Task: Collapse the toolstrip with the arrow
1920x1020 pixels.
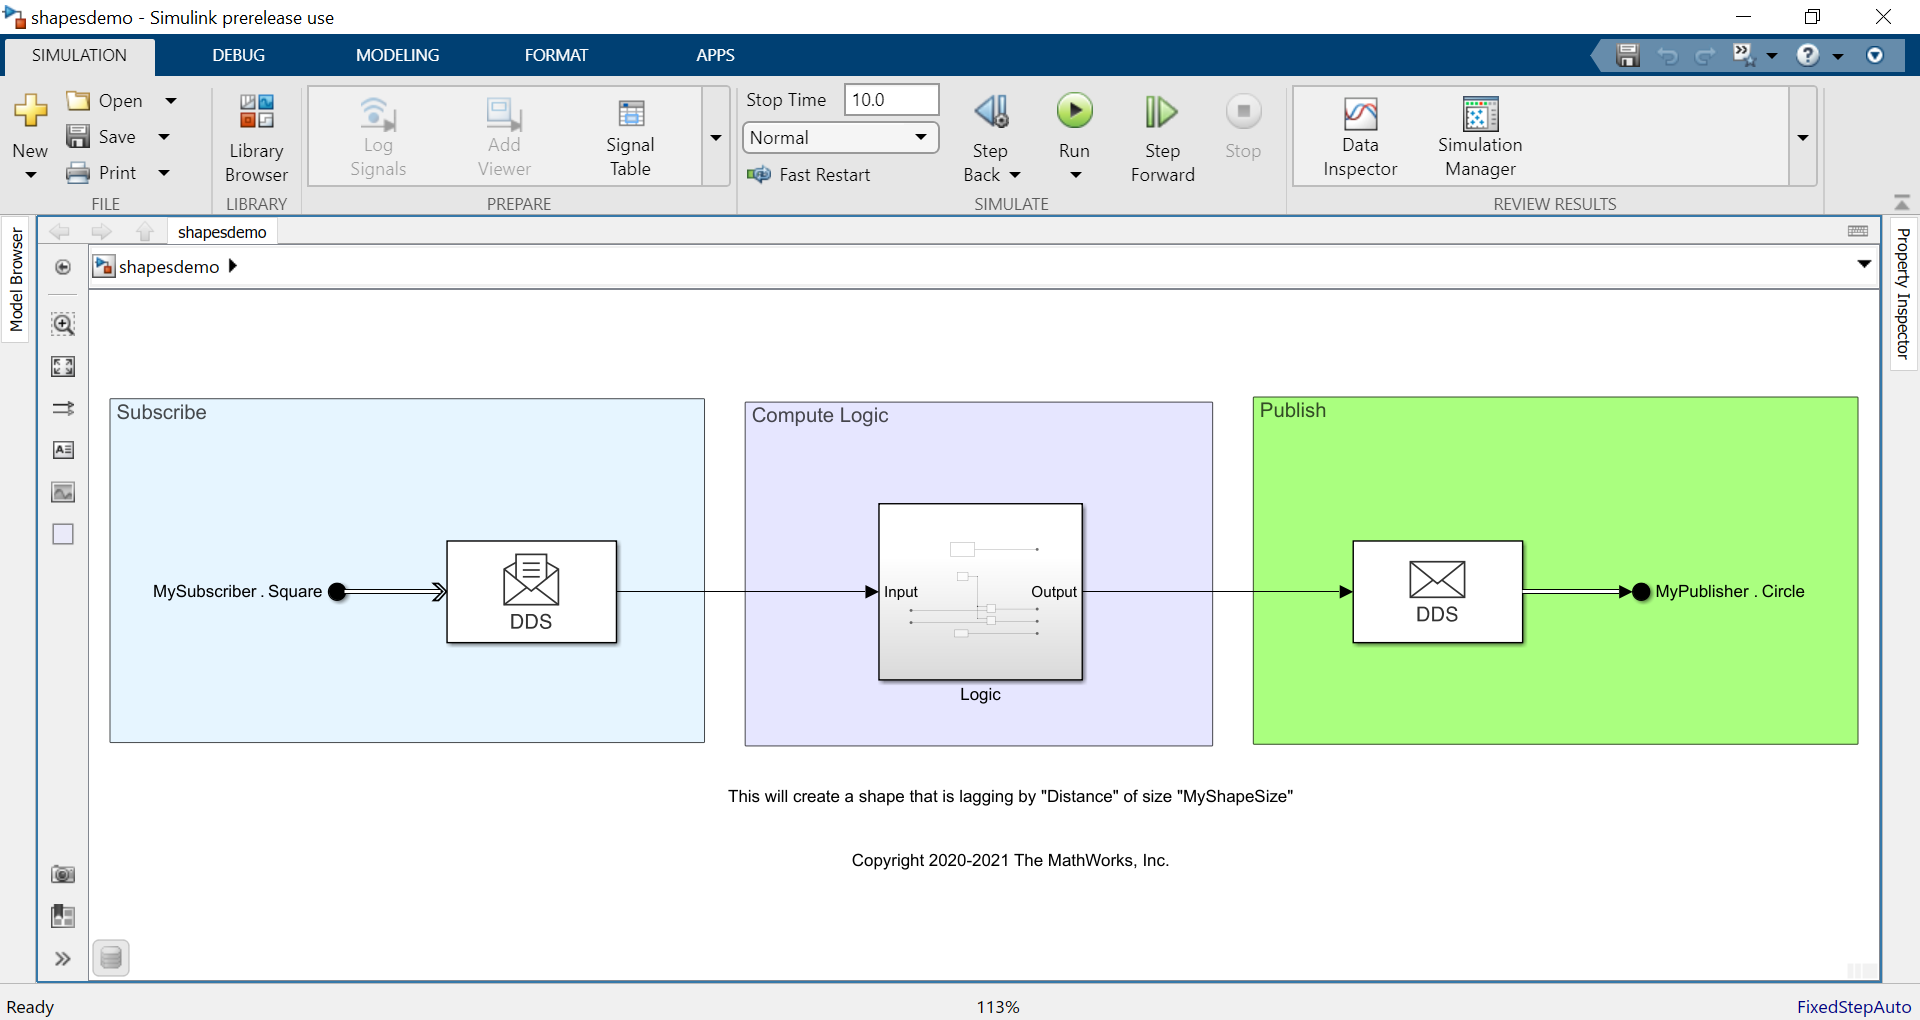Action: click(x=1901, y=200)
